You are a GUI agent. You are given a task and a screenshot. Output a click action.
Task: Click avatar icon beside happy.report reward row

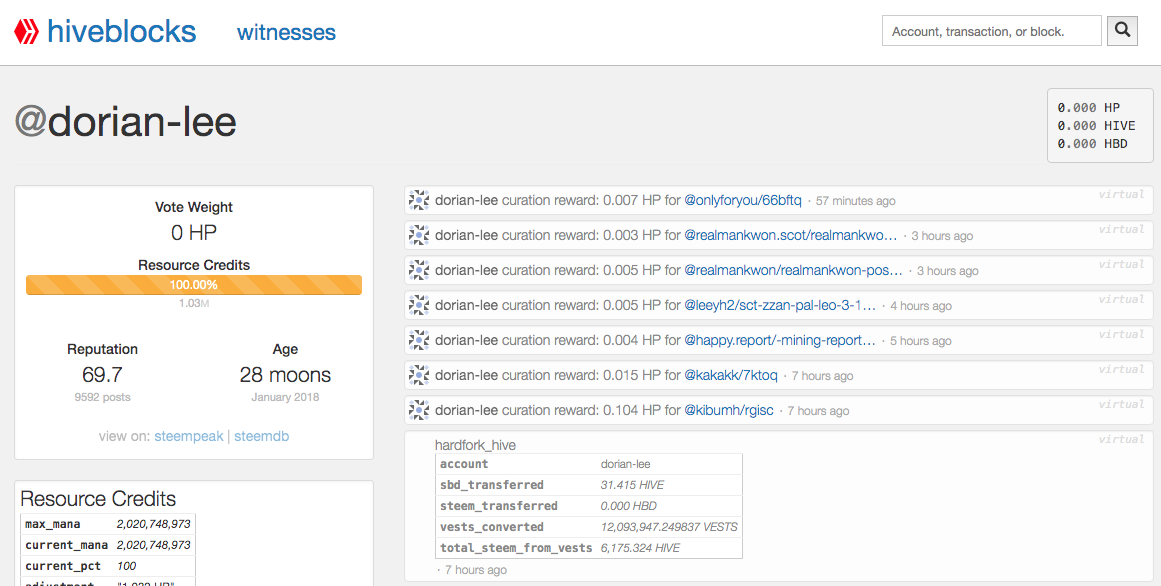419,341
